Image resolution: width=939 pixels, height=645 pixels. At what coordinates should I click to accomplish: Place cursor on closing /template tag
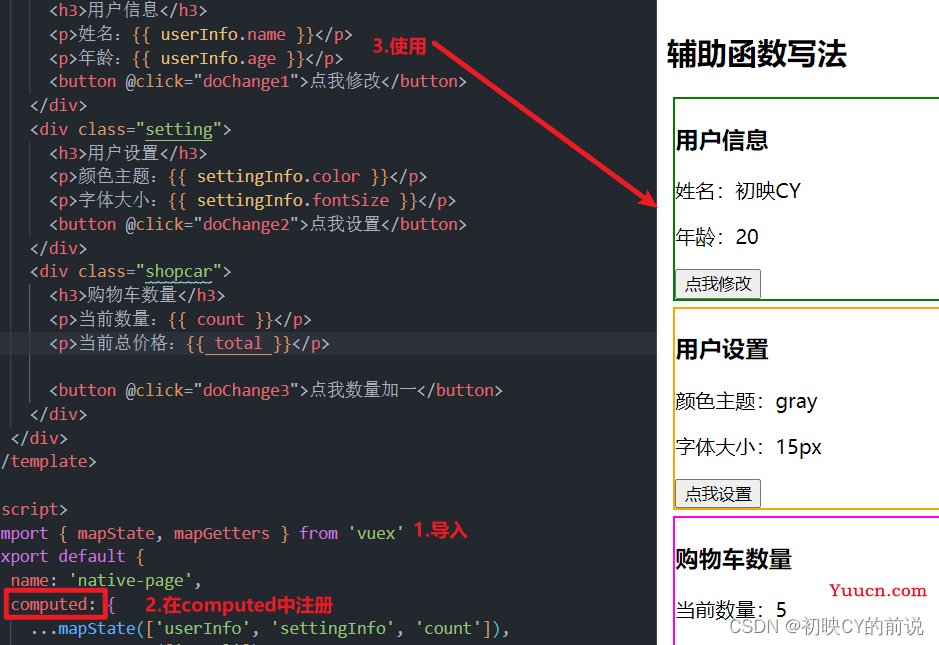48,461
